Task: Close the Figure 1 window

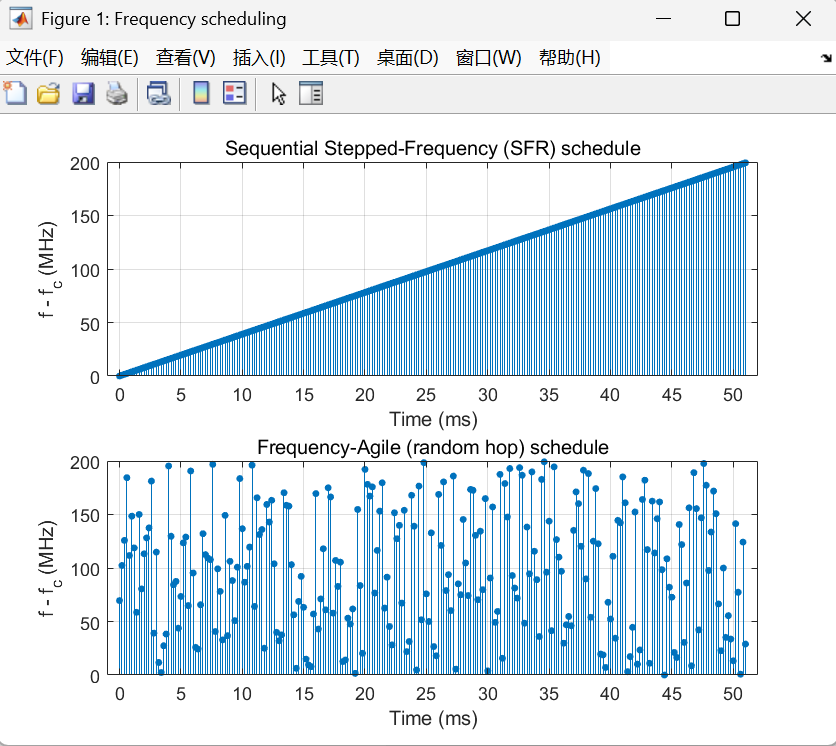Action: pos(803,19)
